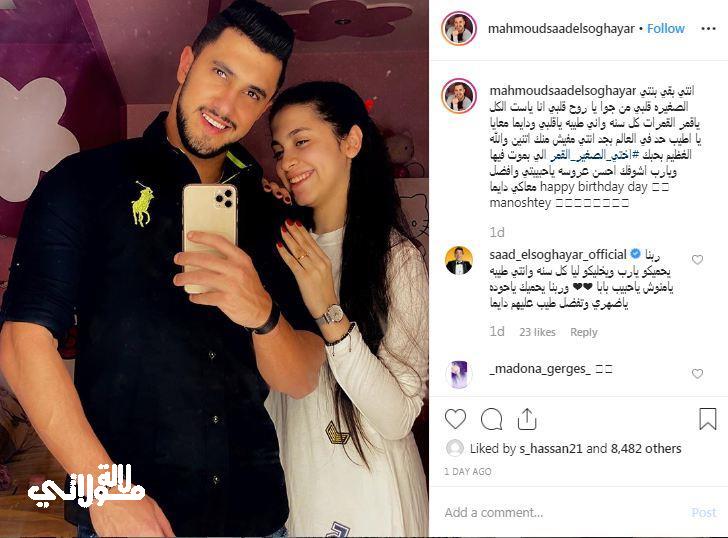The height and width of the screenshot is (538, 728).
Task: Like the post with heart icon
Action: coord(455,419)
